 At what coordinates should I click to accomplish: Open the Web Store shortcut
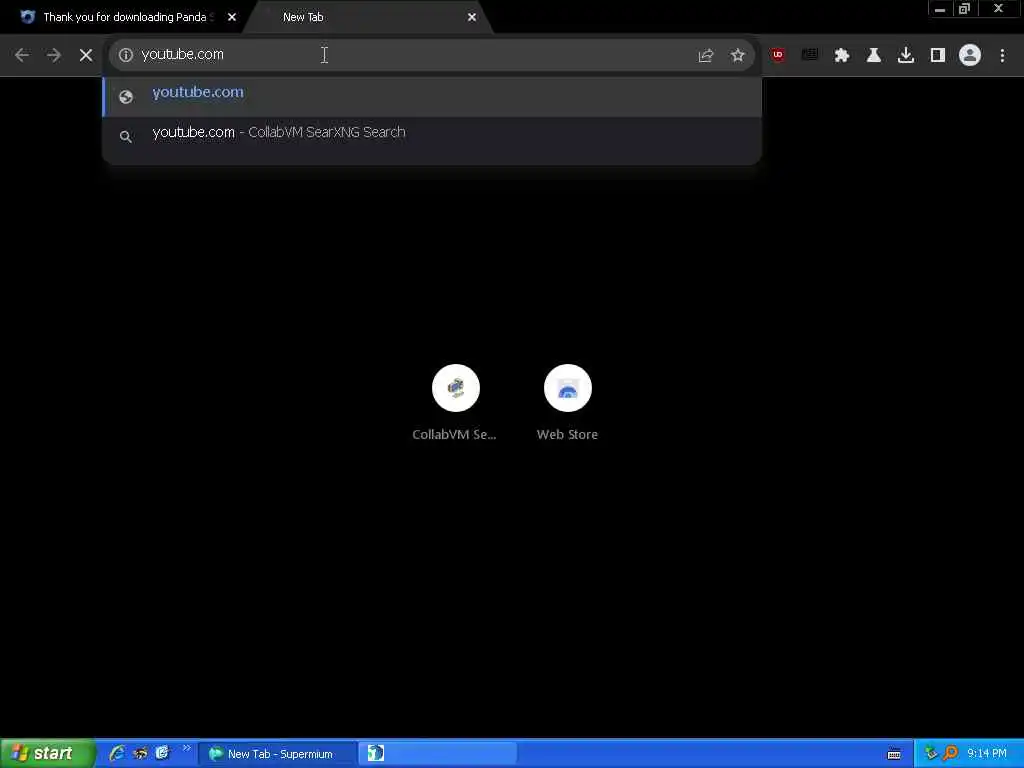tap(568, 403)
